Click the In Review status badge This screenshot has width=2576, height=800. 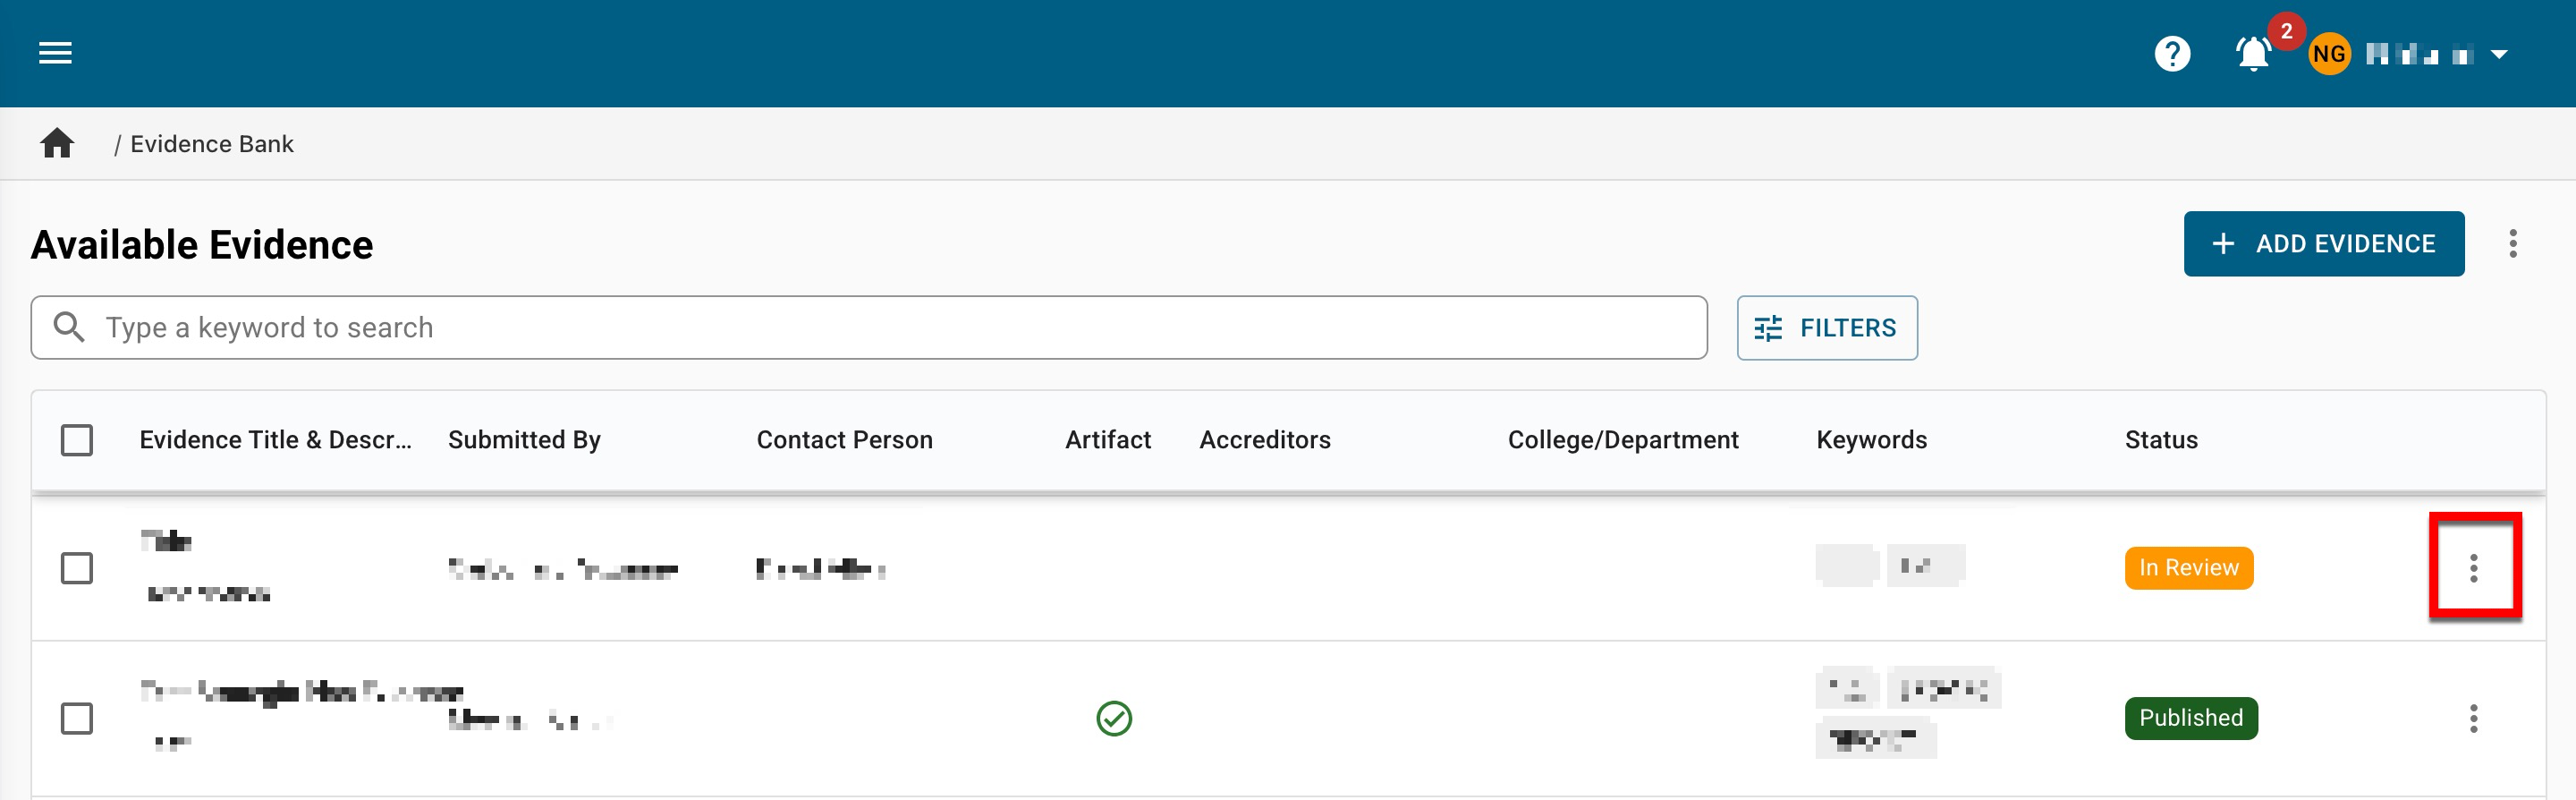(2188, 568)
